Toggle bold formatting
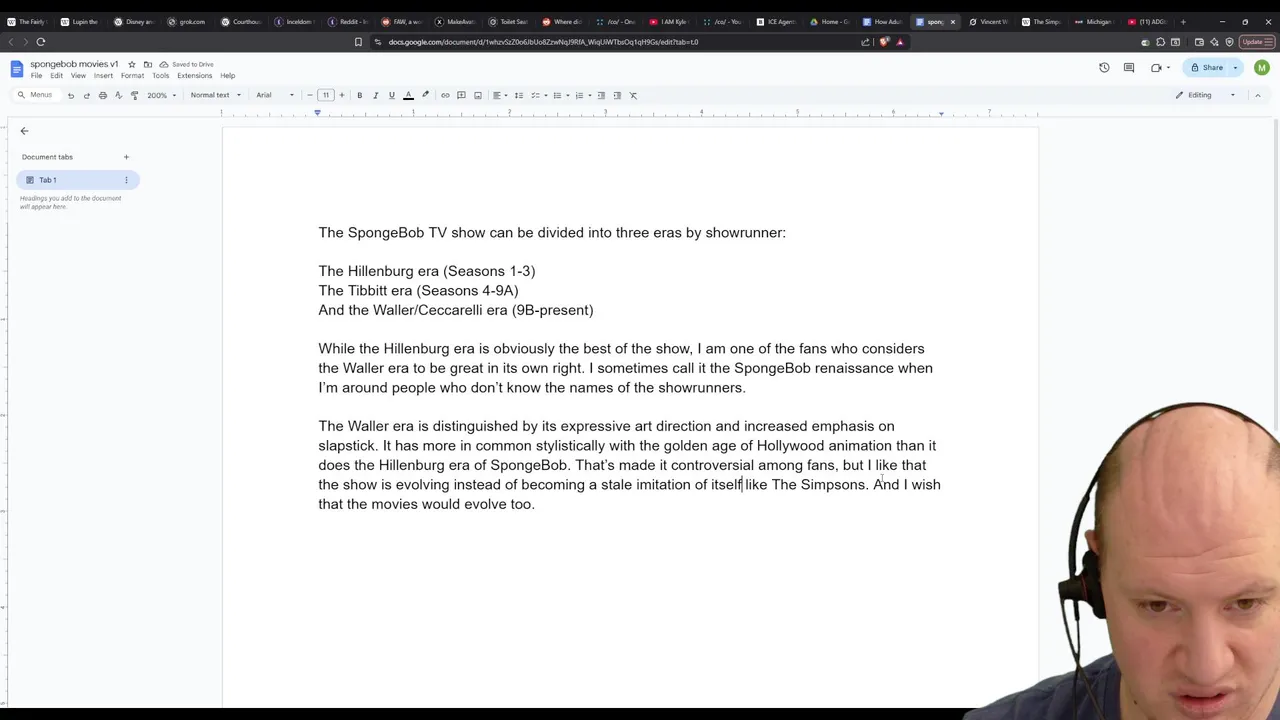 tap(359, 95)
